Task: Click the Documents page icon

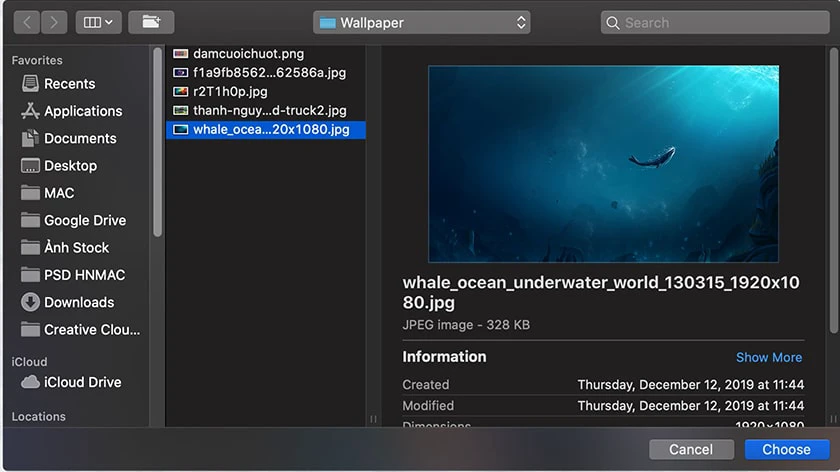Action: pos(30,138)
